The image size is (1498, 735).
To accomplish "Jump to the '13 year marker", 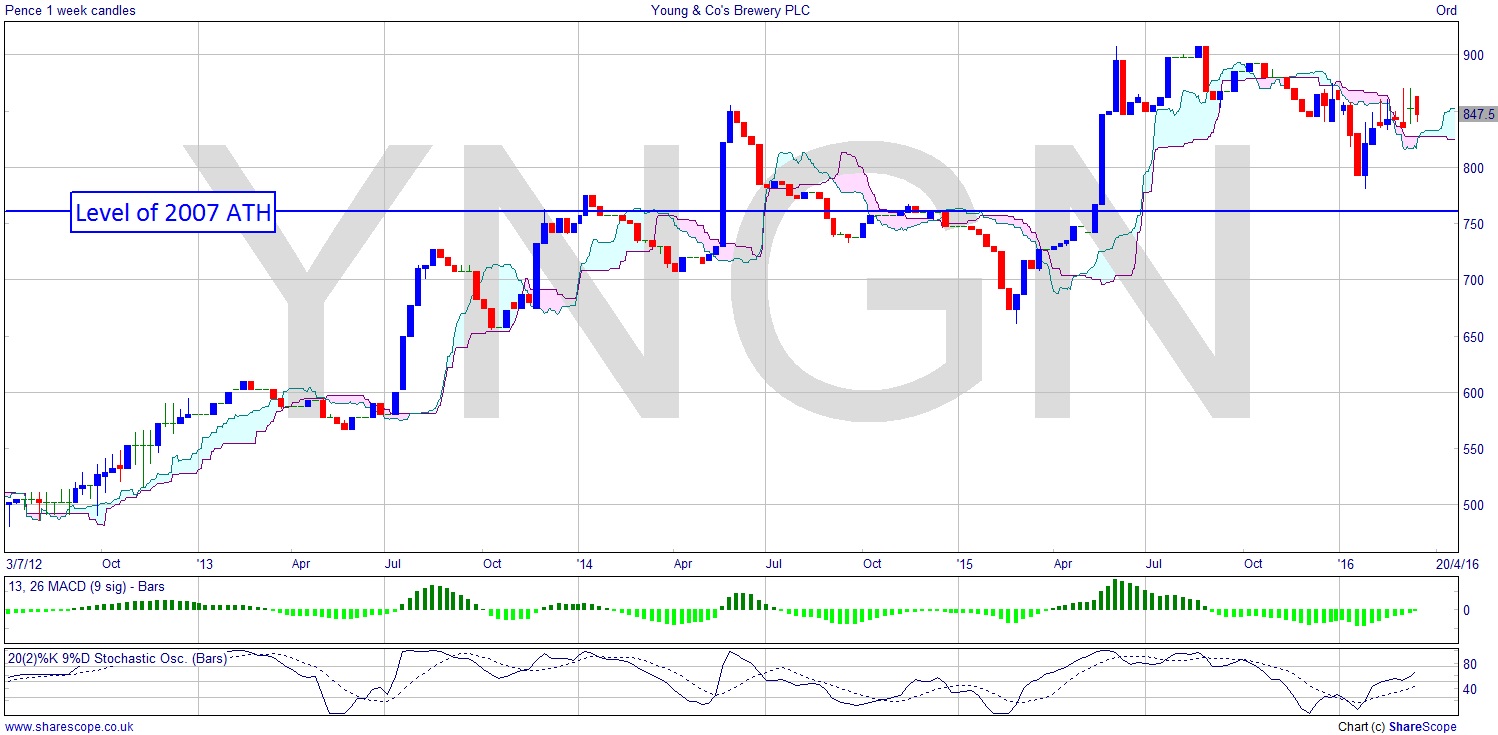I will pos(204,564).
